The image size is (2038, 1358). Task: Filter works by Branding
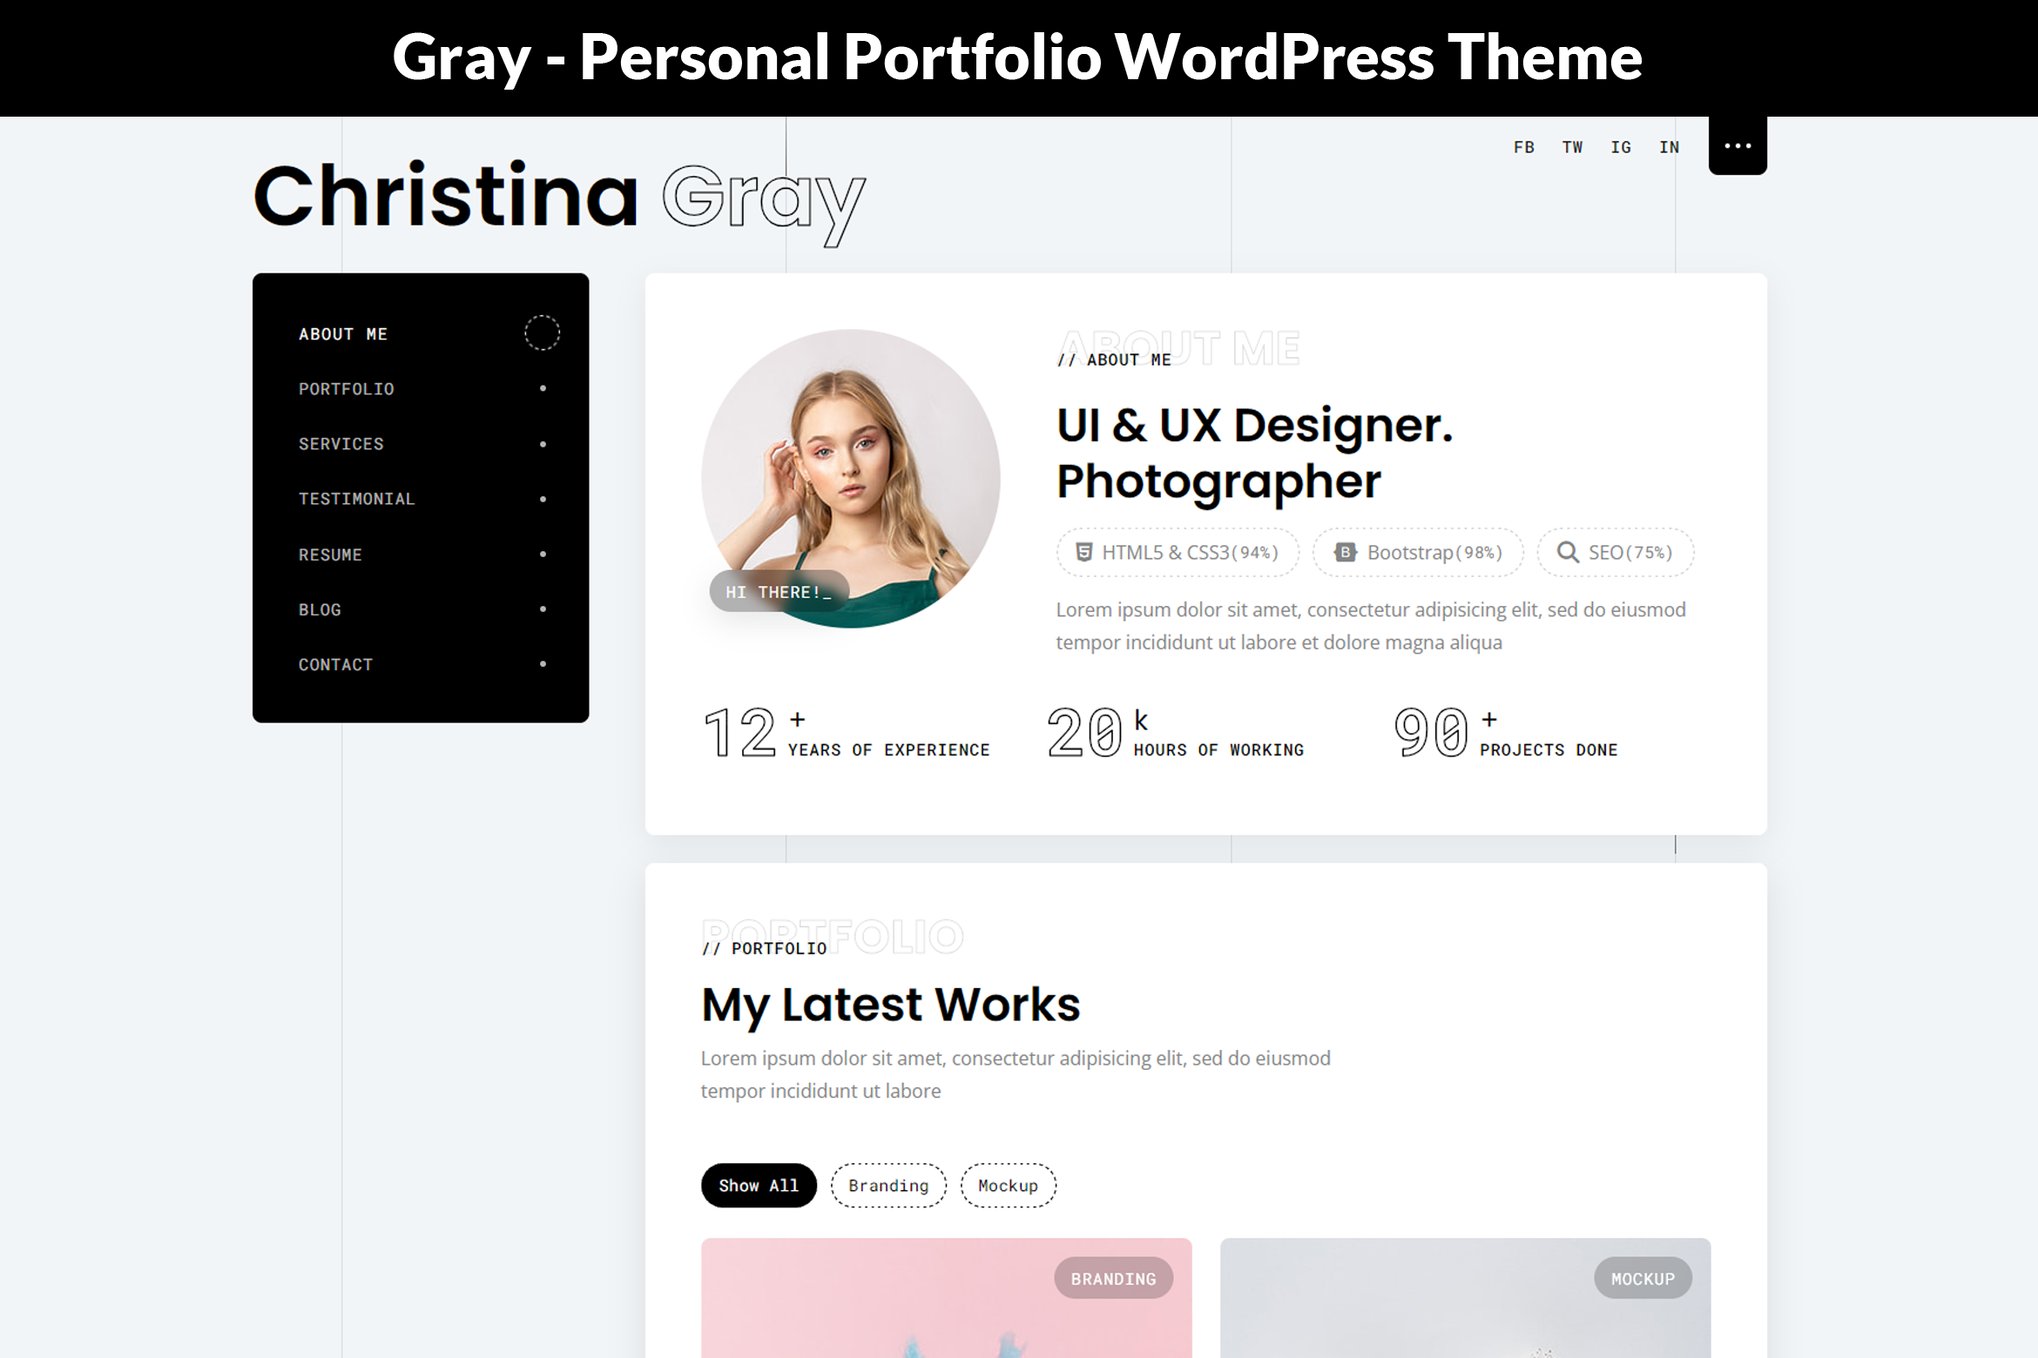pyautogui.click(x=888, y=1185)
